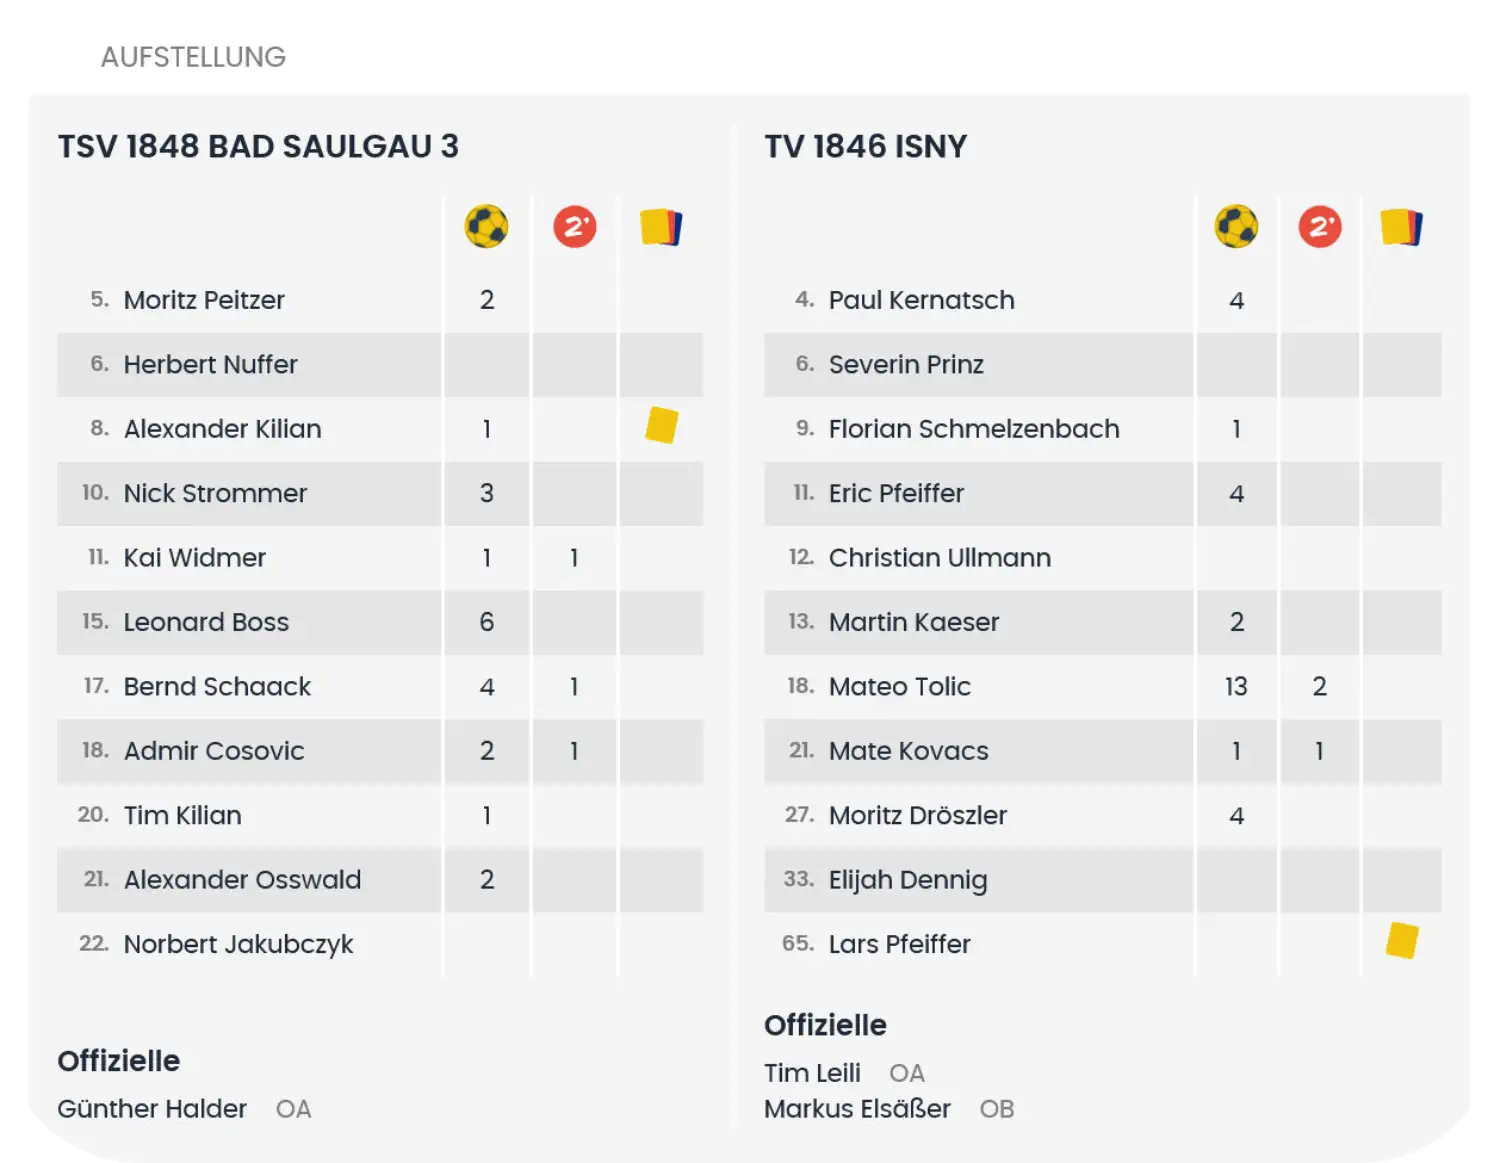This screenshot has height=1163, width=1500.
Task: Click the TV 1846 Isny team heading
Action: [x=865, y=147]
